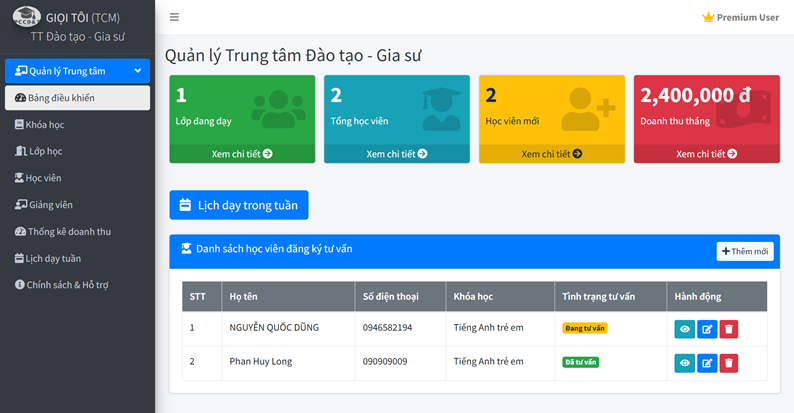Open Giảng viên in the sidebar

(50, 205)
